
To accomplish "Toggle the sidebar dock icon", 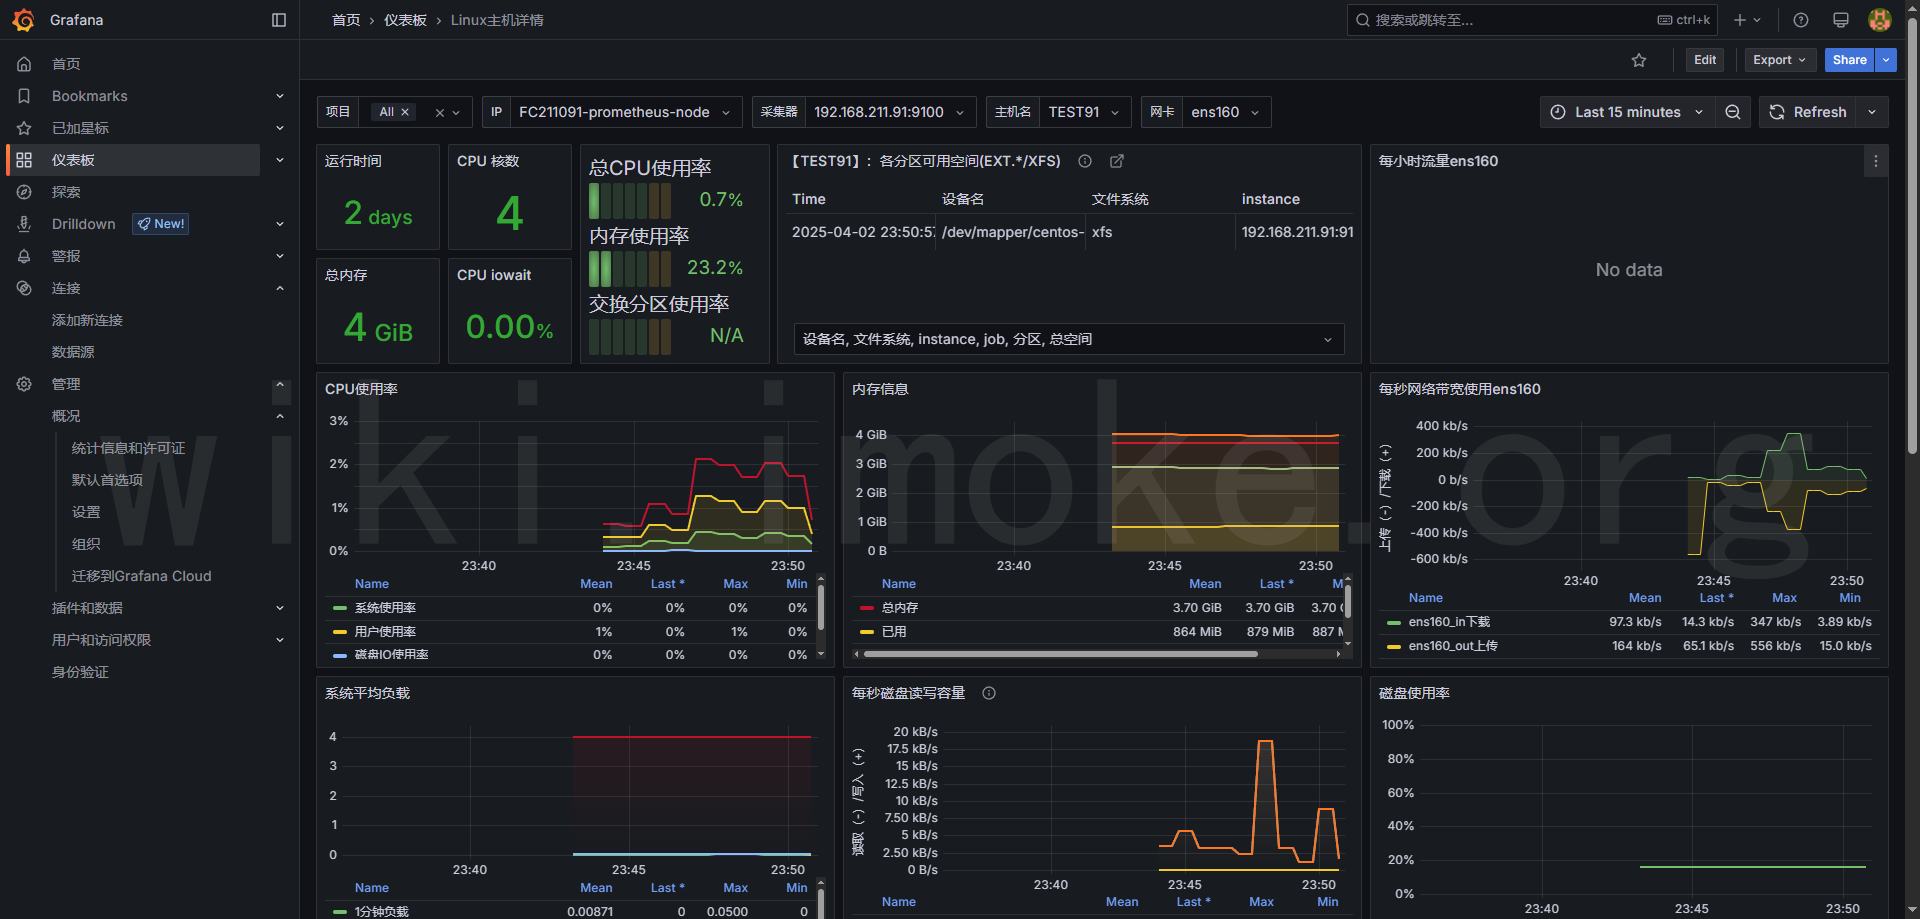I will click(279, 20).
